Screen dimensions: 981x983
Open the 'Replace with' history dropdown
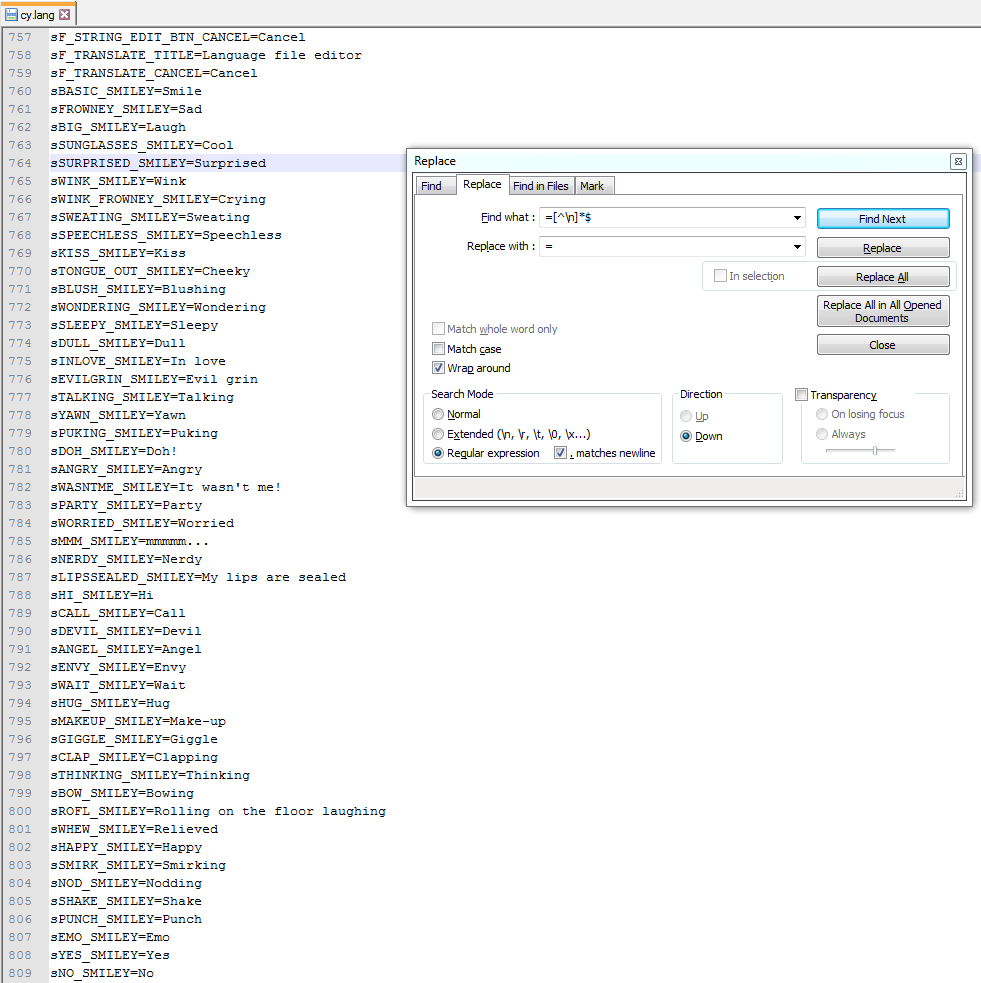(797, 247)
